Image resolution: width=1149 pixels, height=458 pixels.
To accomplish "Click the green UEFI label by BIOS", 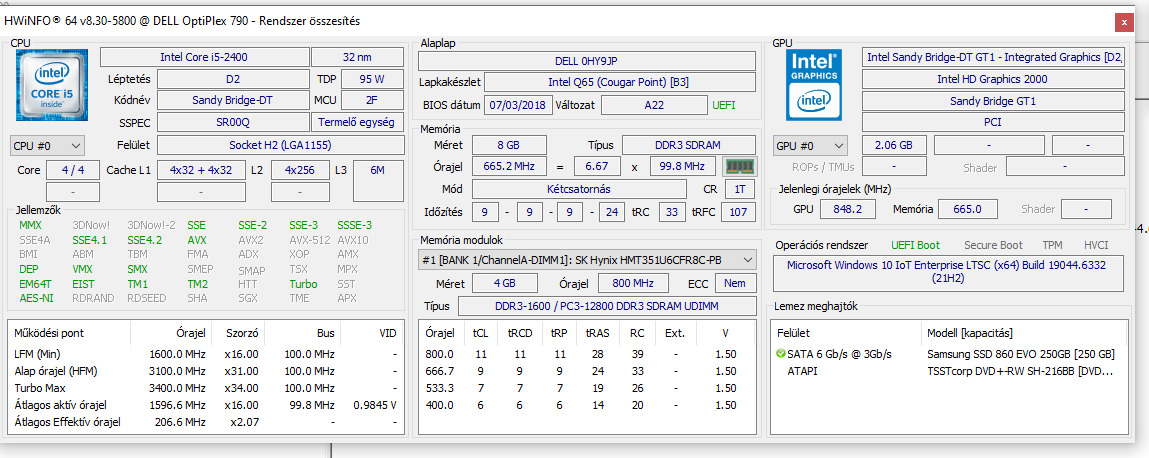I will (x=724, y=105).
